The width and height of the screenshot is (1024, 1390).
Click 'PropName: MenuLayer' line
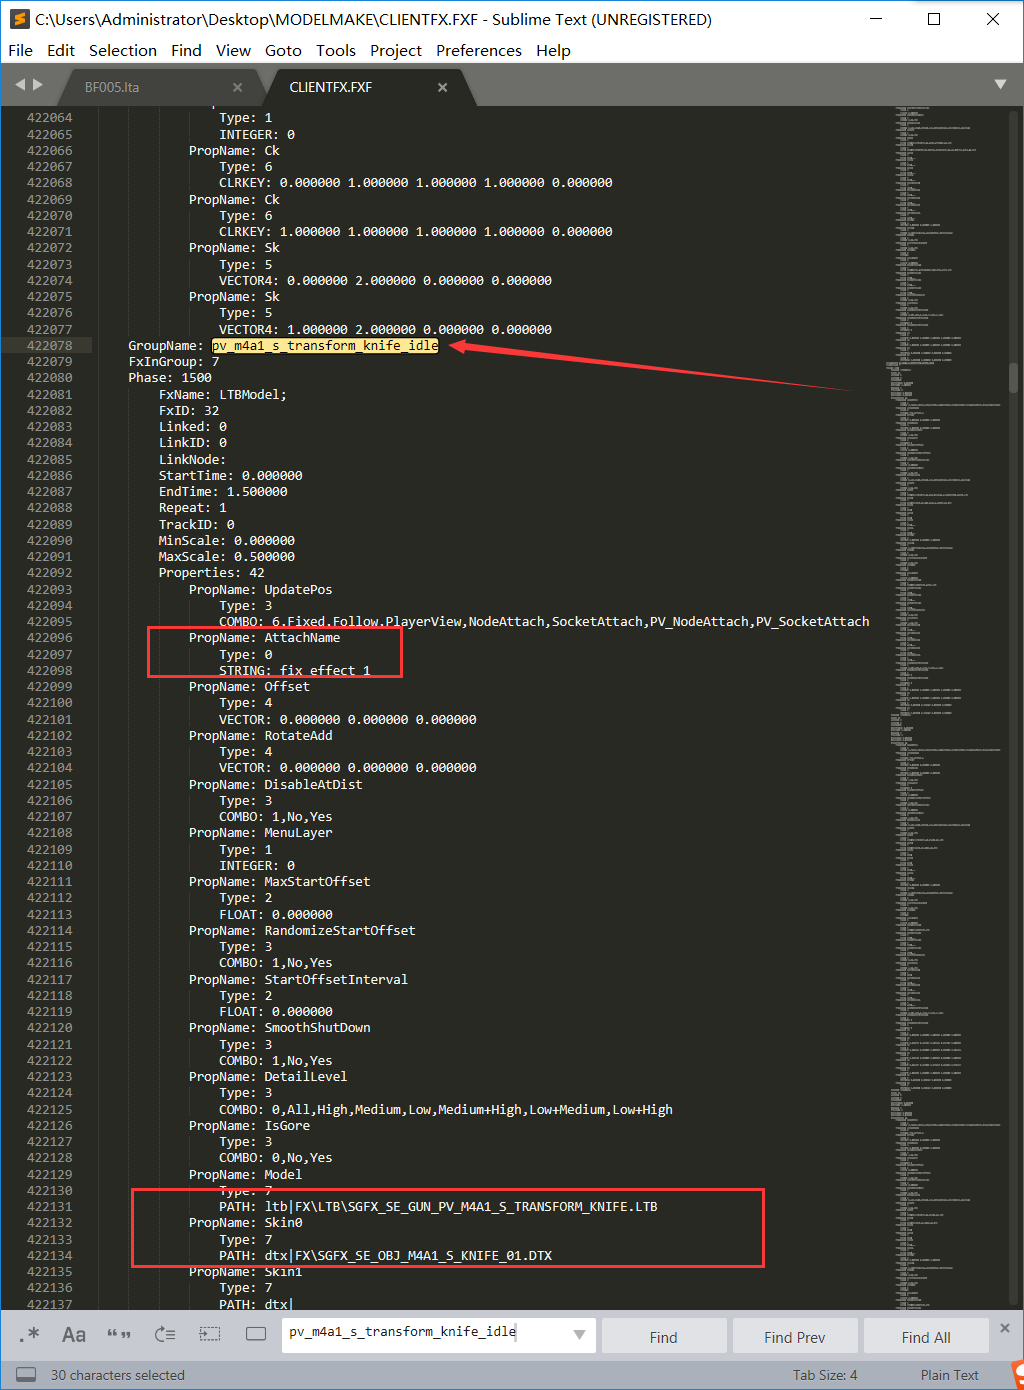(x=261, y=832)
